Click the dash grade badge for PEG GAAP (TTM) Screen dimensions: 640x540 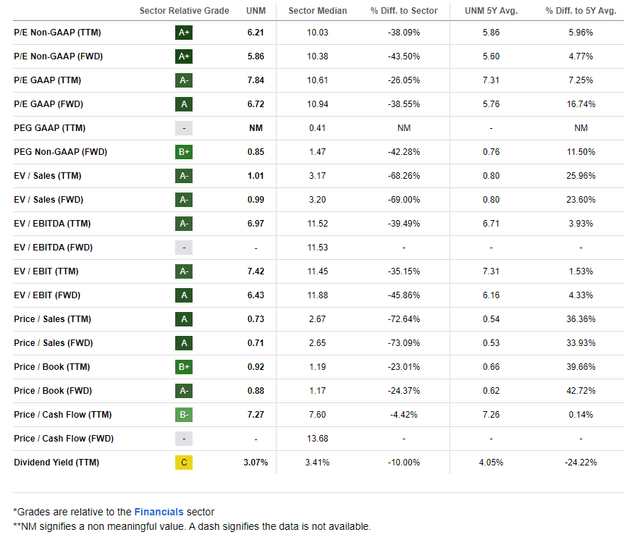pos(184,128)
